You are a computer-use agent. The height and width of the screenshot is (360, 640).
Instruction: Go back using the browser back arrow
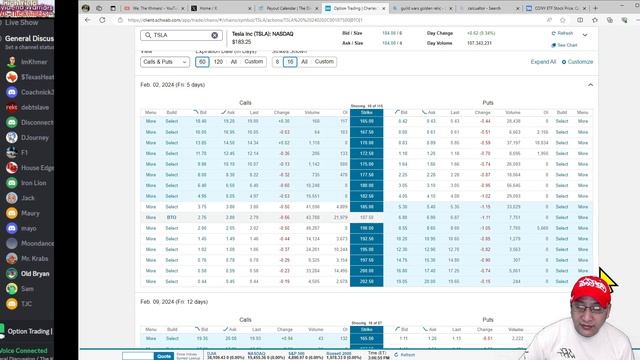pos(88,20)
